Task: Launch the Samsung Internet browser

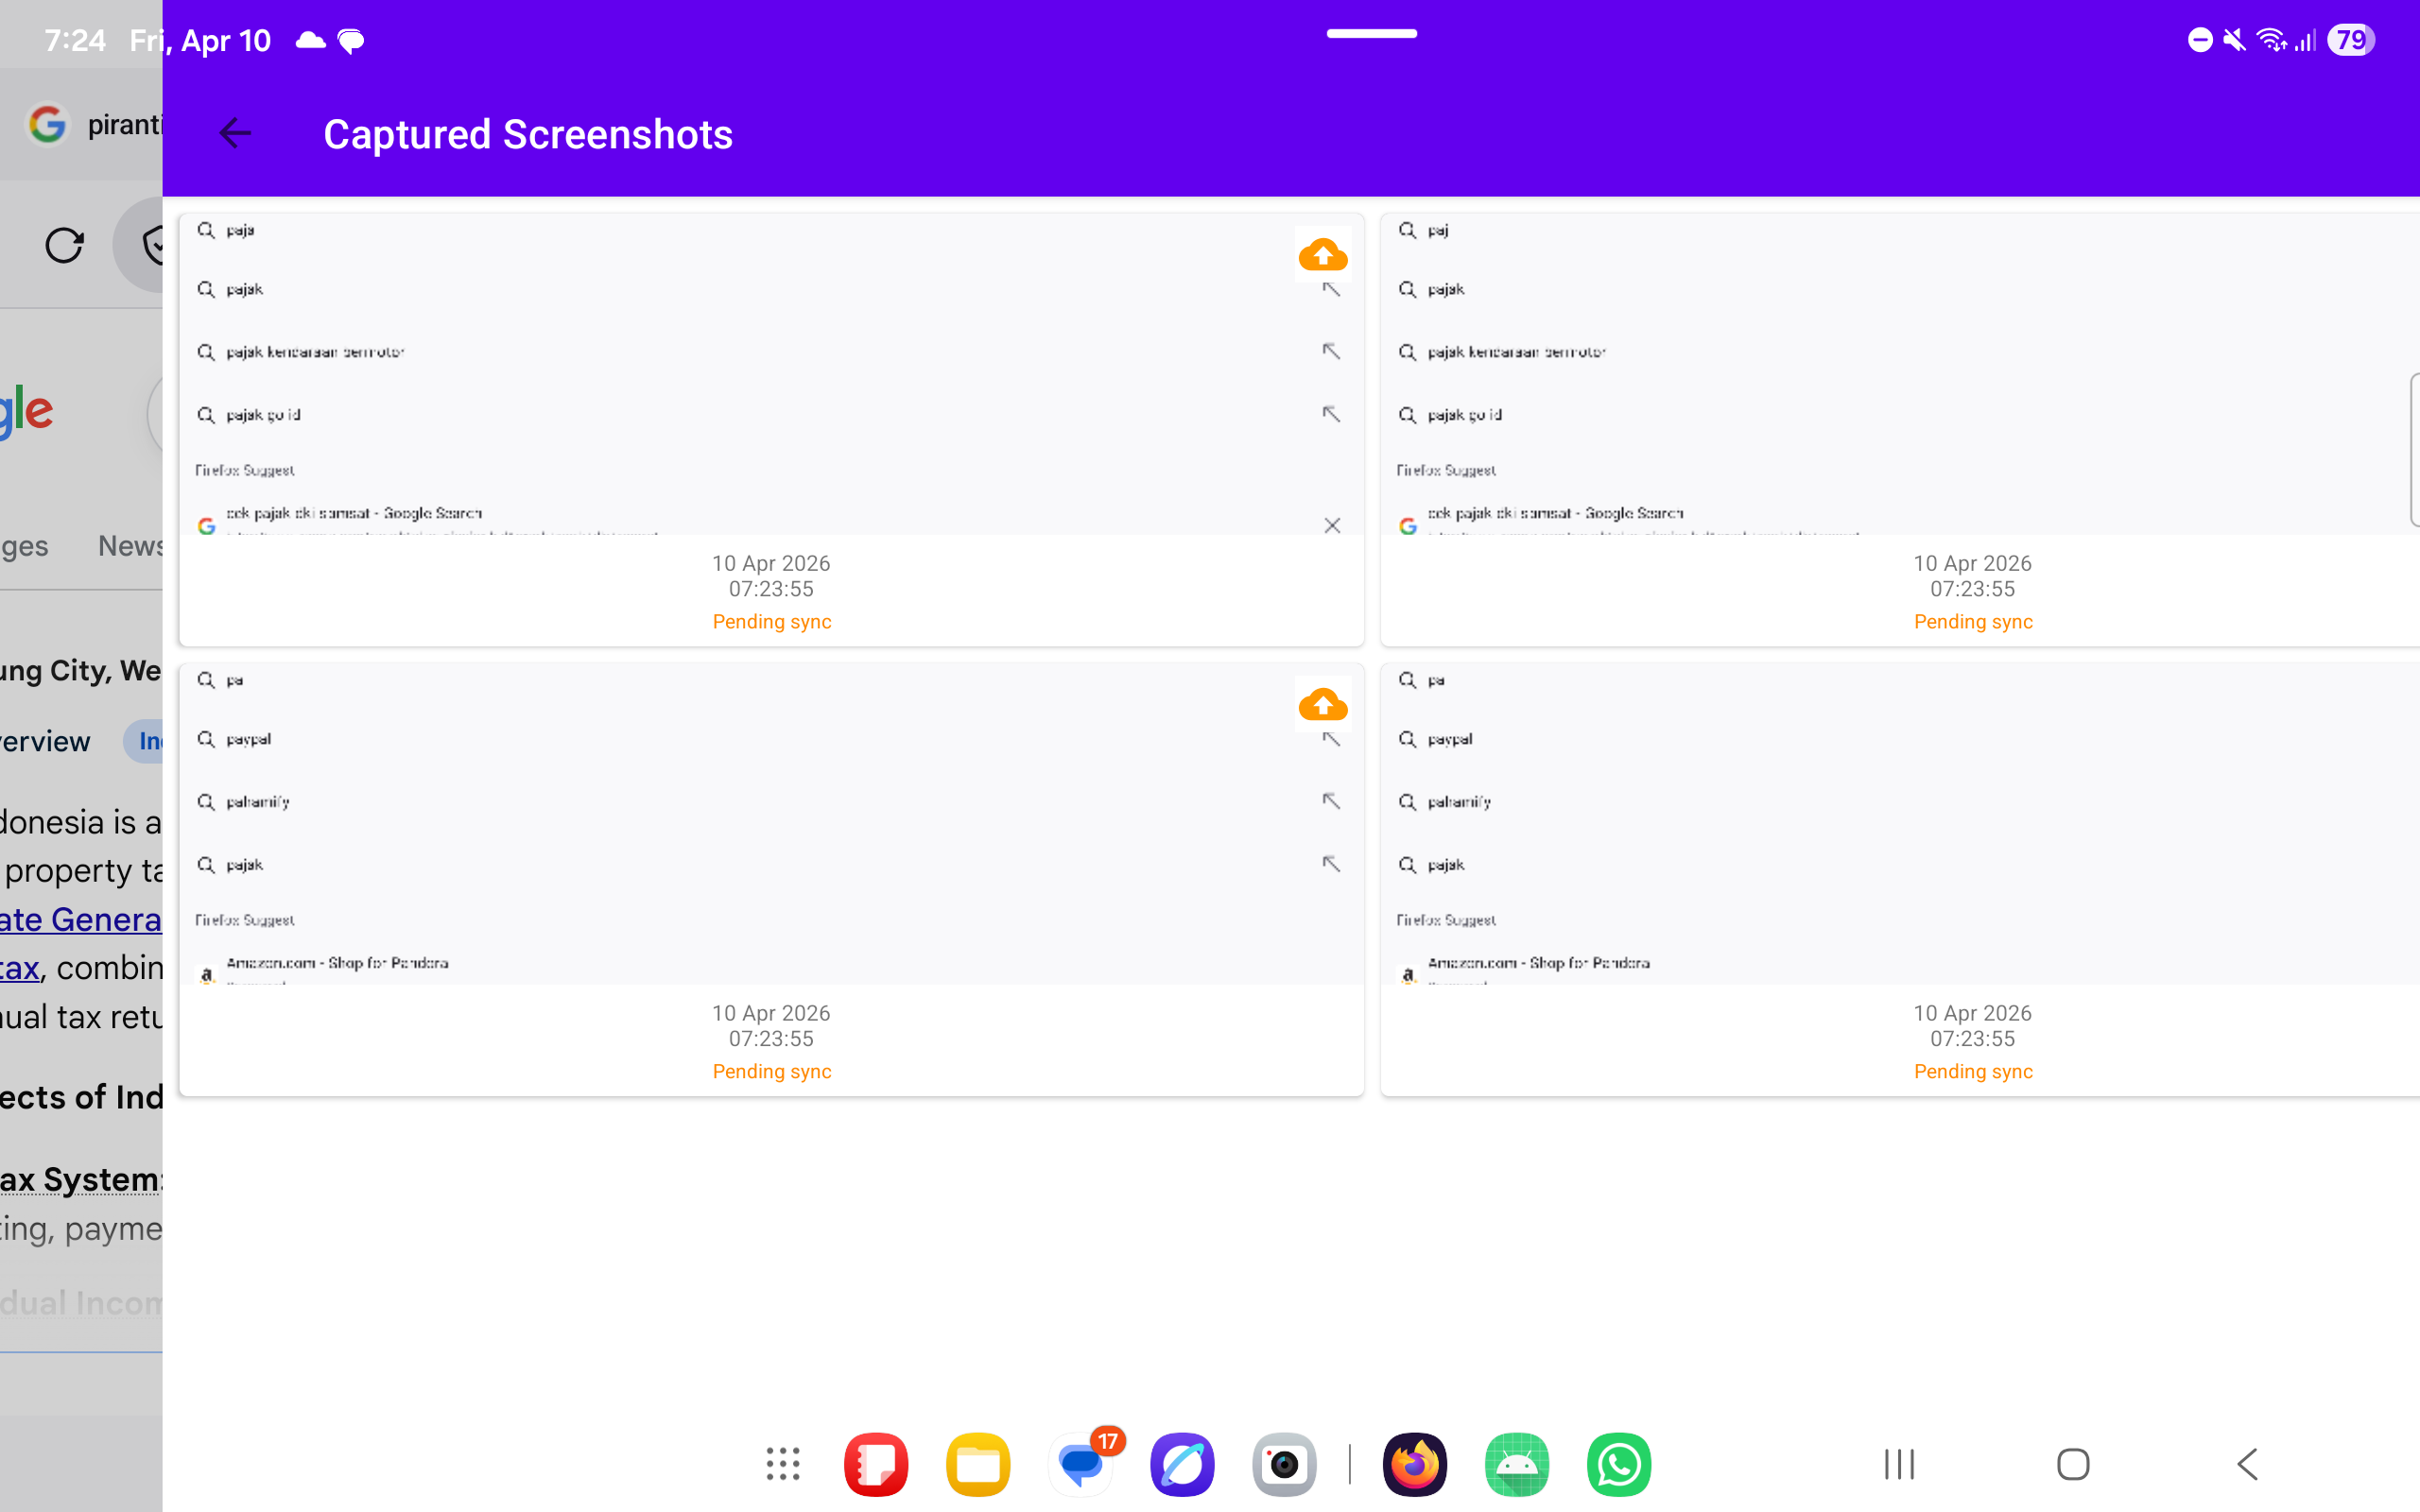Action: (1182, 1464)
